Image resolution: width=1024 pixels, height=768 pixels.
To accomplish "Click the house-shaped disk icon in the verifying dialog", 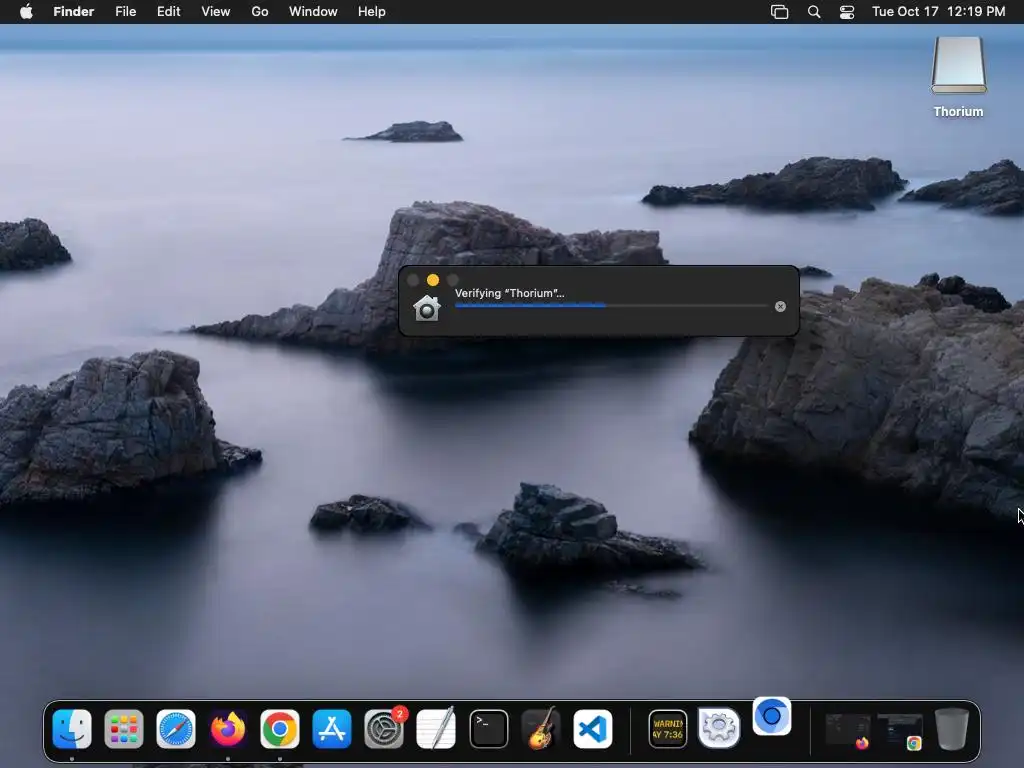I will pyautogui.click(x=427, y=308).
